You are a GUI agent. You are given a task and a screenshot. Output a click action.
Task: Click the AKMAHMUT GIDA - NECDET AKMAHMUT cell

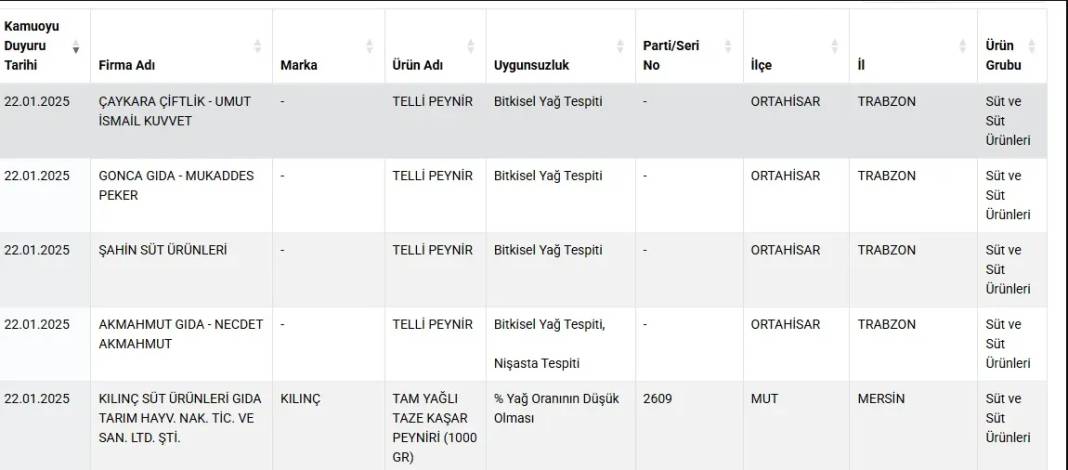tap(181, 334)
